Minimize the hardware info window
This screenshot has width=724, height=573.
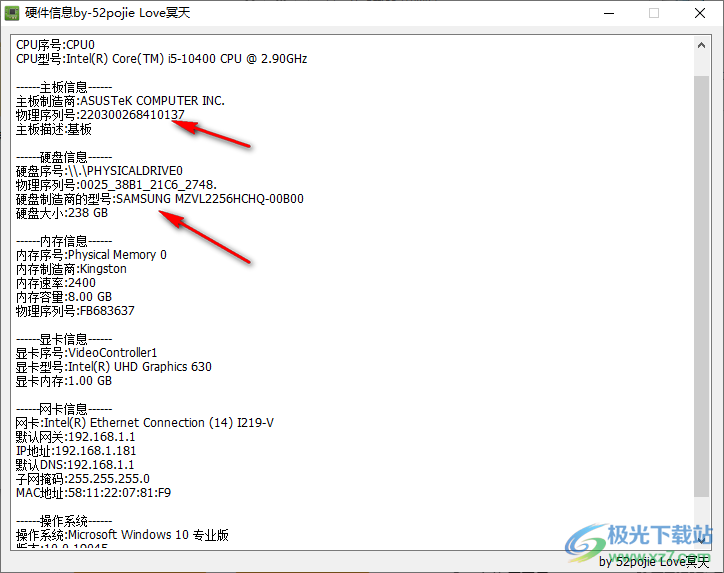coord(609,13)
